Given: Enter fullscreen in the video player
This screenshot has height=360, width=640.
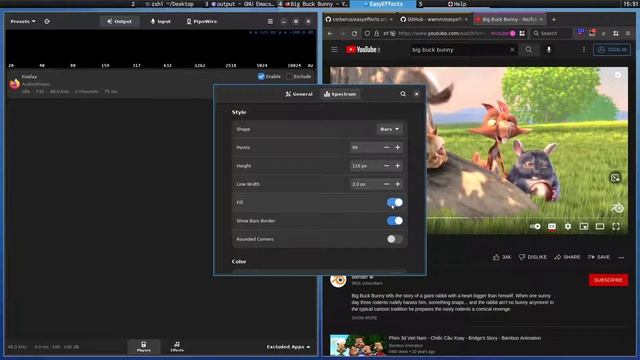Looking at the screenshot, I should pos(616,226).
